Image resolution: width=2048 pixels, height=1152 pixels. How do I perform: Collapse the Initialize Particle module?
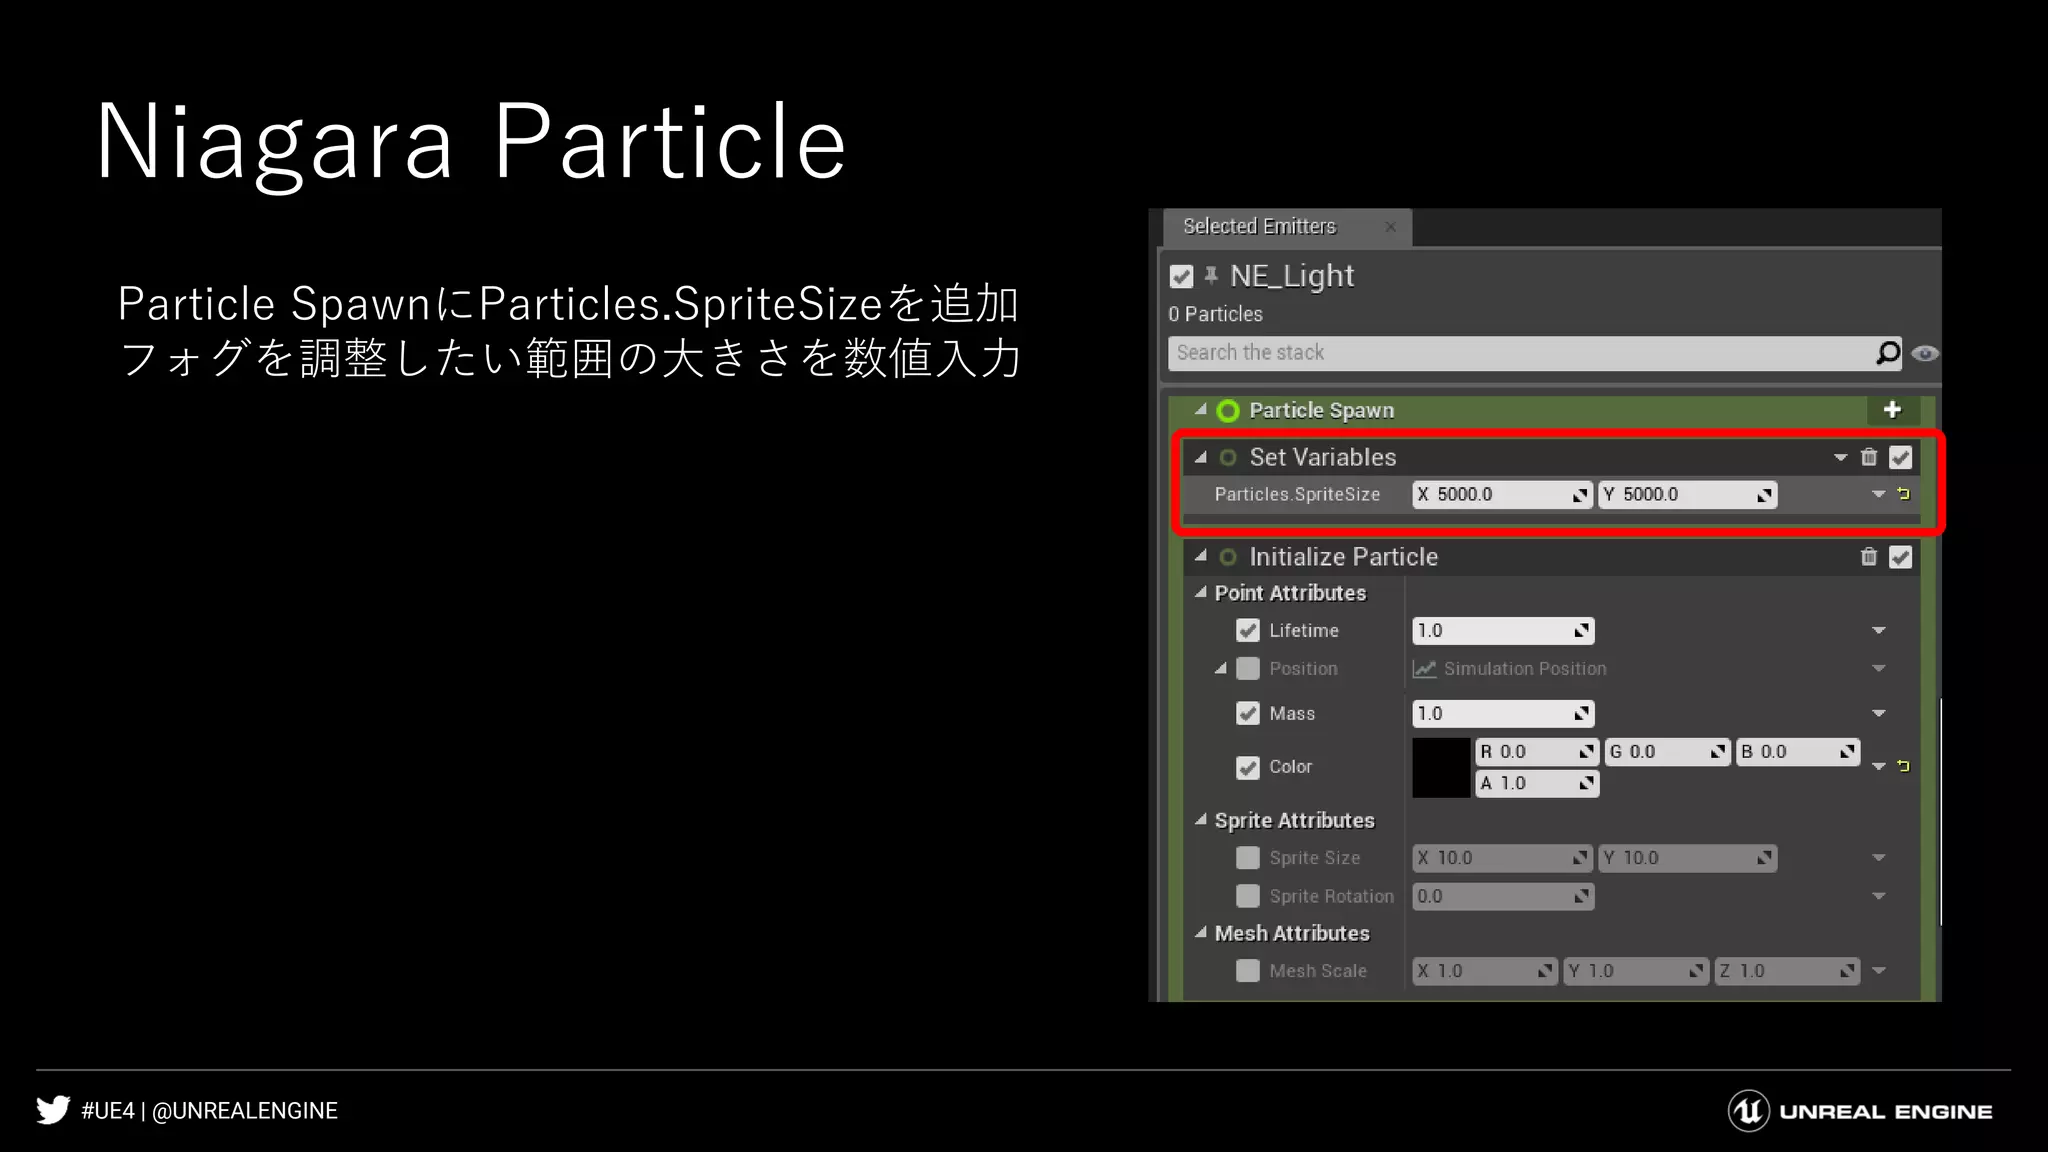click(x=1201, y=555)
